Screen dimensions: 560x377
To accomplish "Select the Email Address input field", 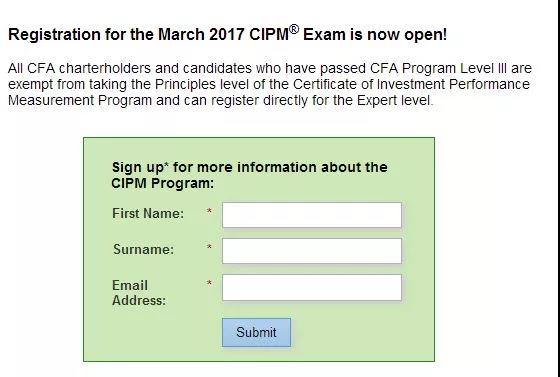I will [x=312, y=287].
